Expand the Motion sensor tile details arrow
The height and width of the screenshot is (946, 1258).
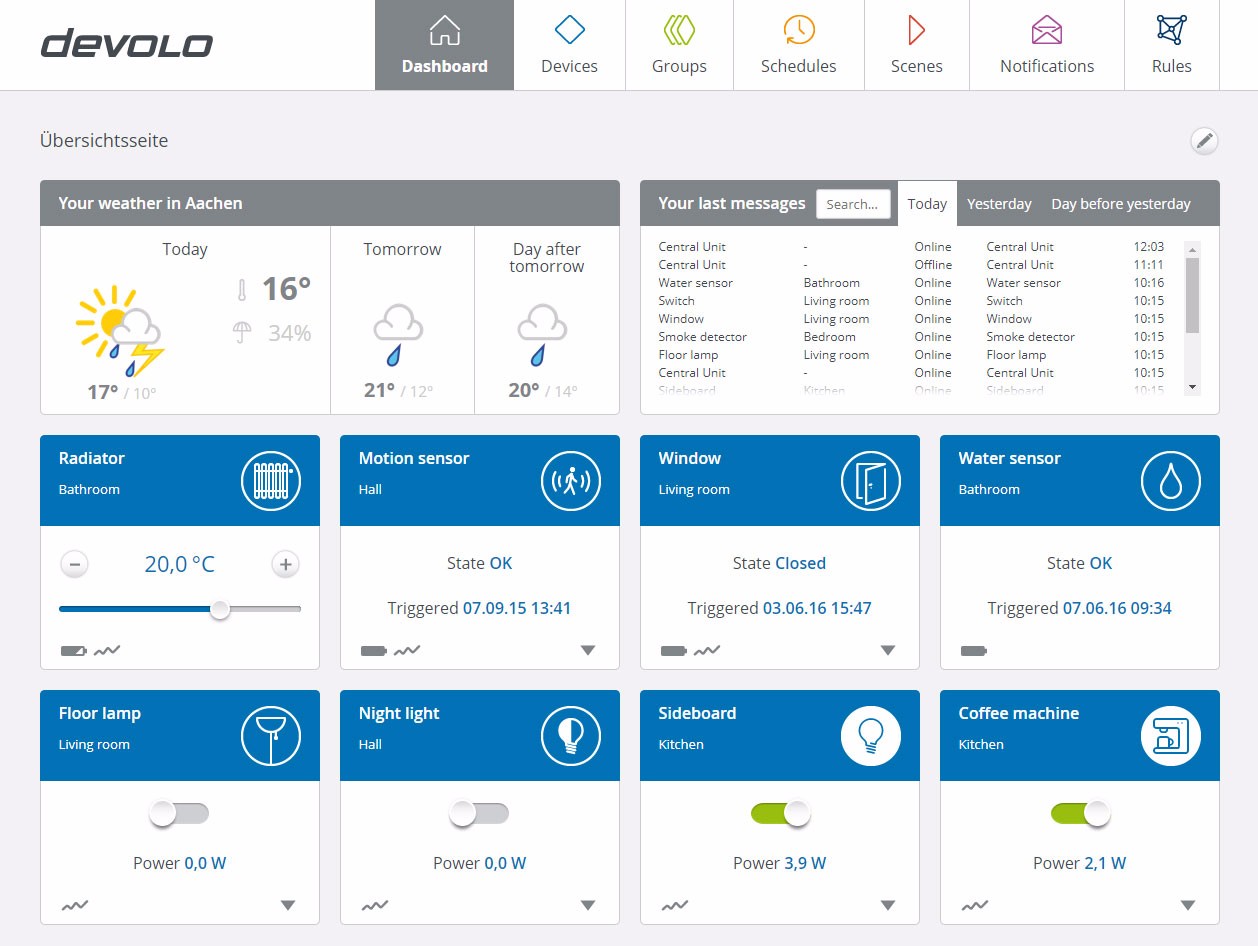(x=588, y=651)
